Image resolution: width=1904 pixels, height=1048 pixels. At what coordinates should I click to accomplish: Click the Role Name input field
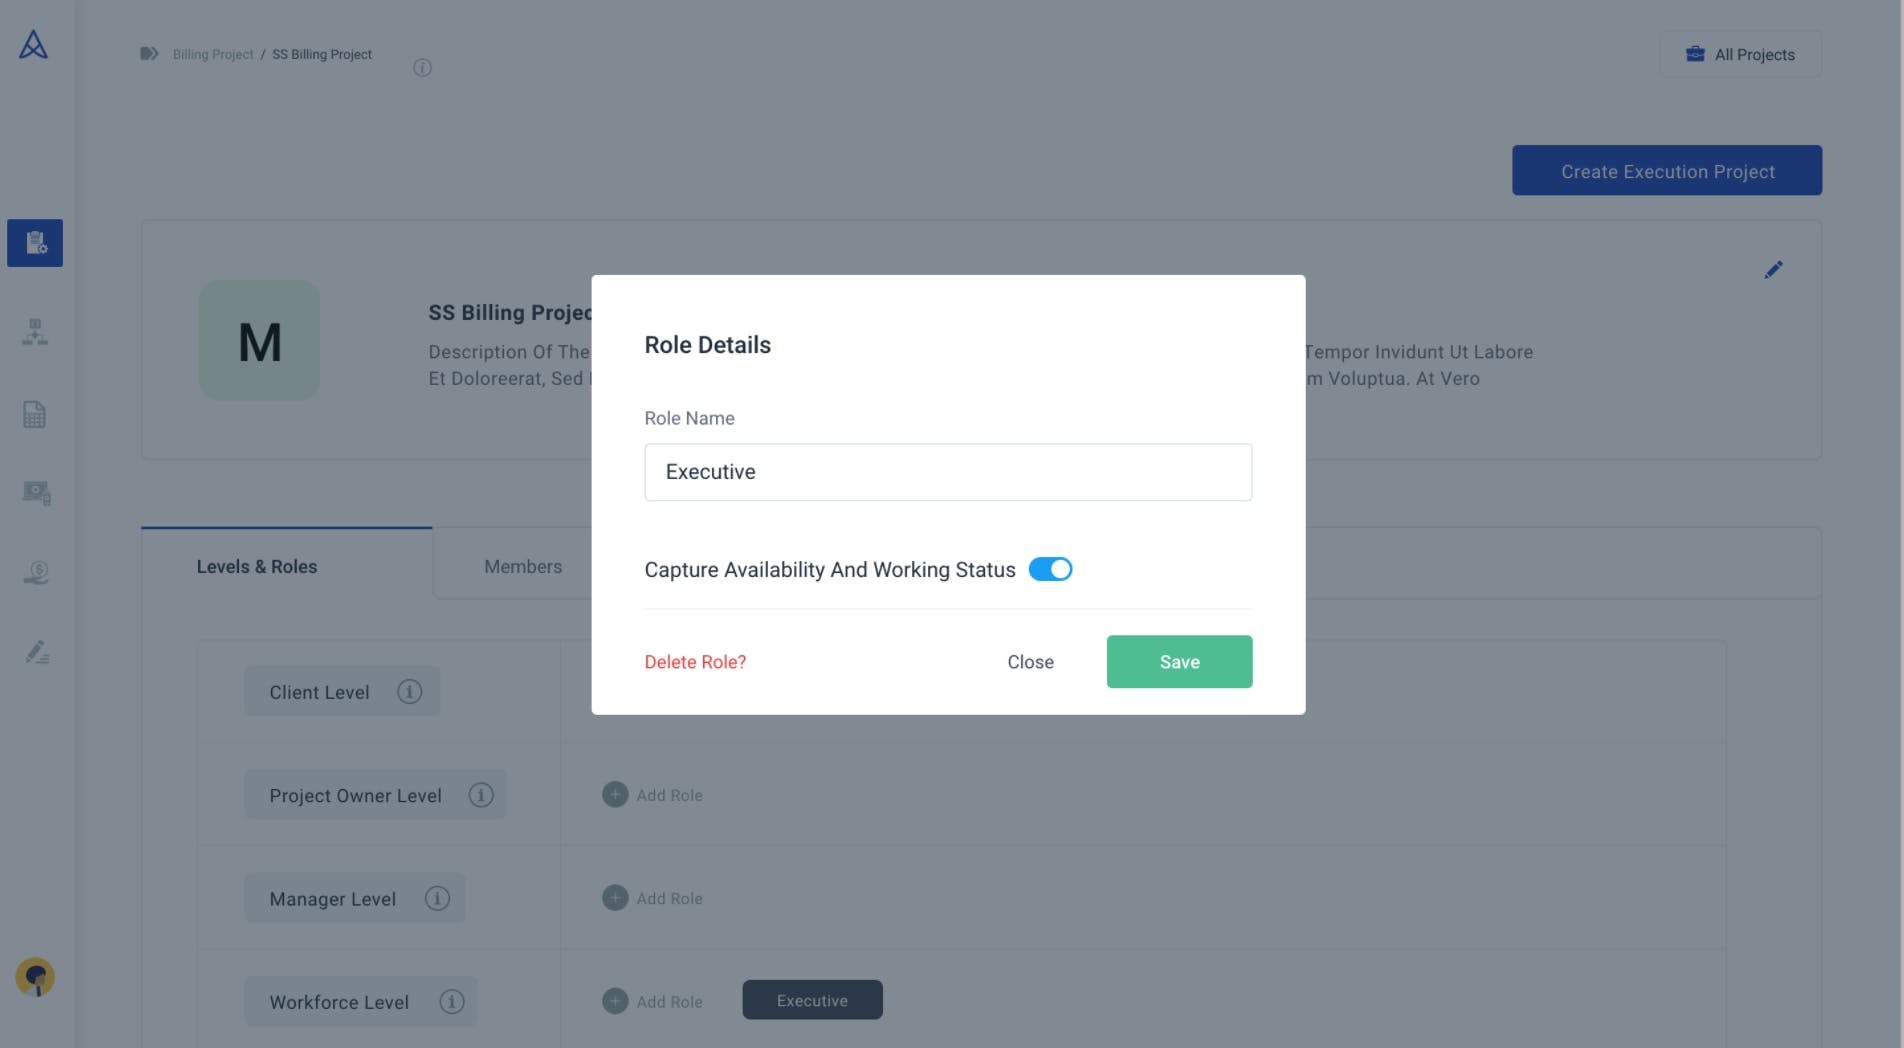[948, 472]
